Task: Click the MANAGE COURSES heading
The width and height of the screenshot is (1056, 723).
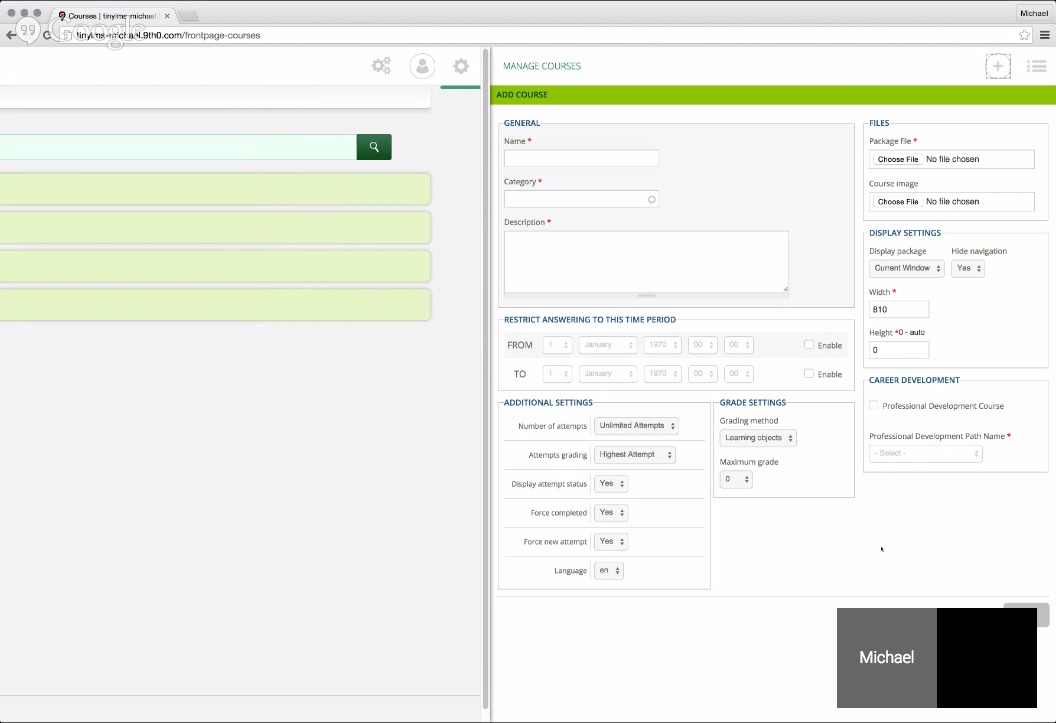Action: point(542,66)
